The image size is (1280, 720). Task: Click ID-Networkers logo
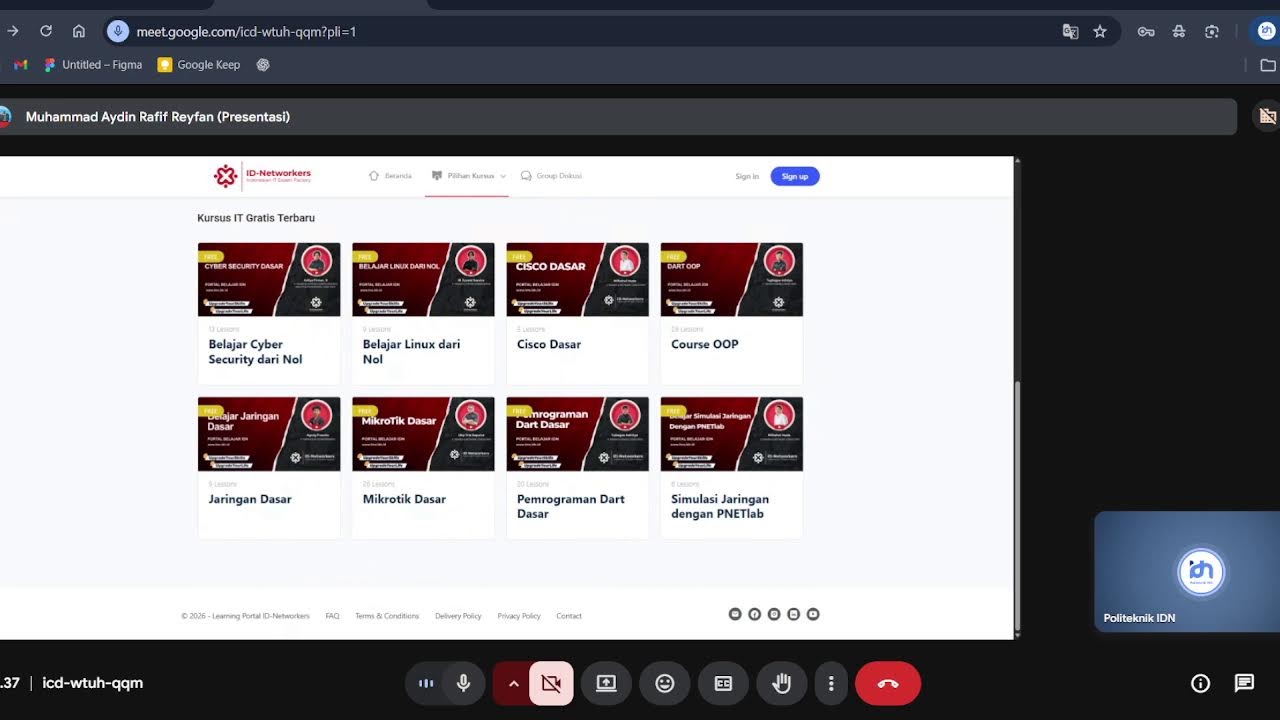click(x=262, y=176)
